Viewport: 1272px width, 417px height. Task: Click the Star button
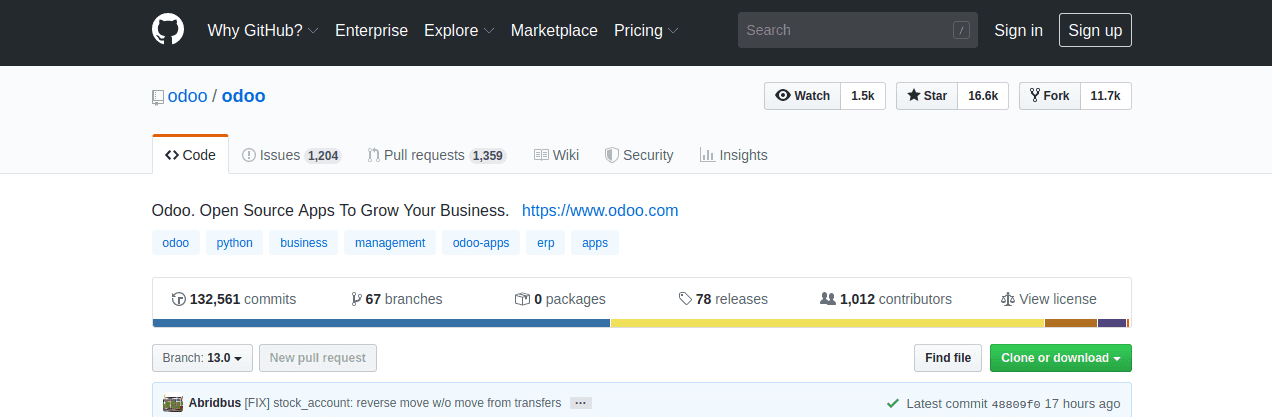point(927,96)
